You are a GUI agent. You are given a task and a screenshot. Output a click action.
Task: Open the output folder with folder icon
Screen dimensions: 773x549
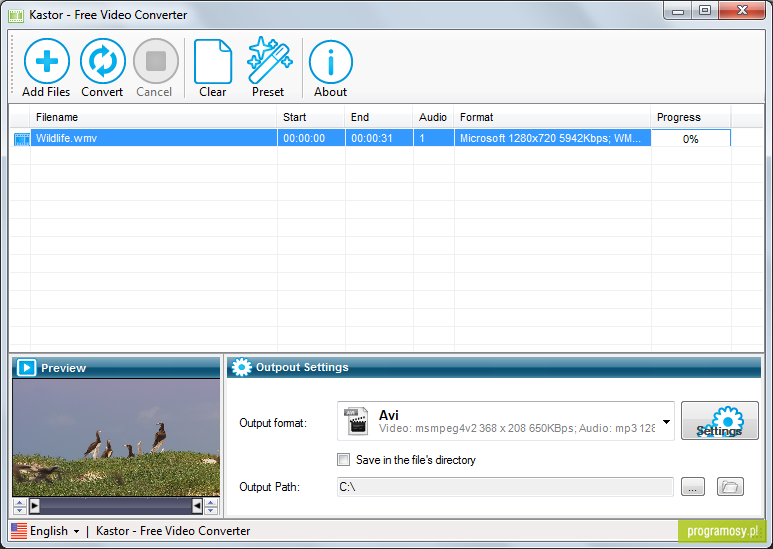(x=730, y=487)
